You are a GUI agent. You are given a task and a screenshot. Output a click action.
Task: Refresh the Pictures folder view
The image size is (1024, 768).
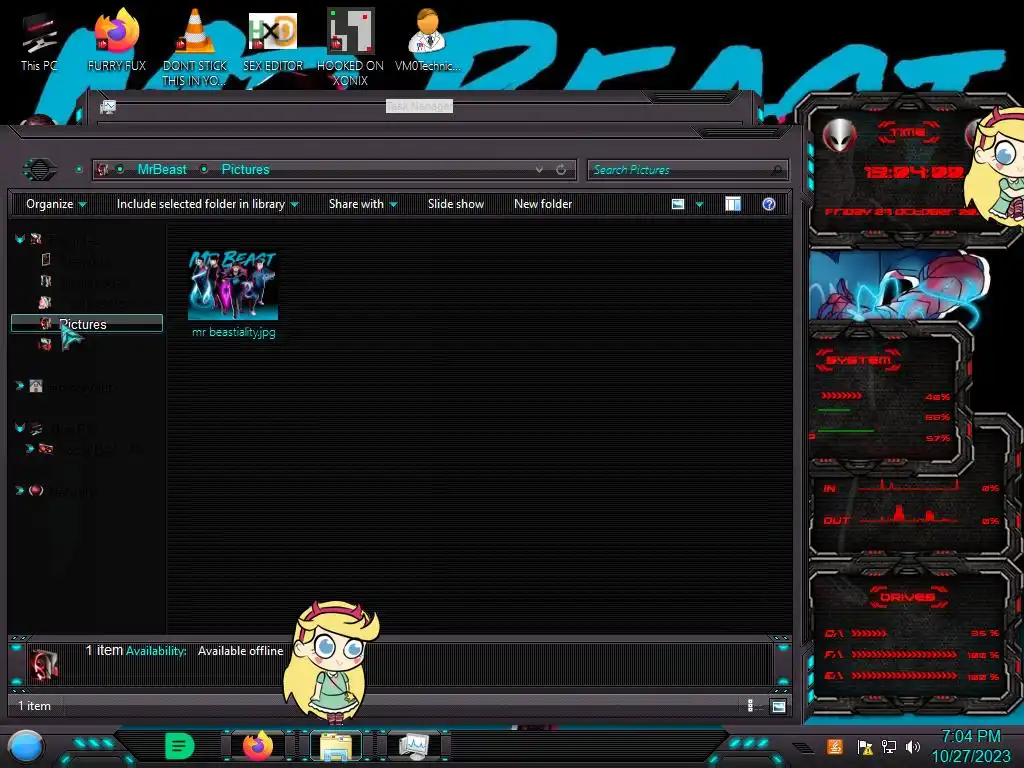561,170
